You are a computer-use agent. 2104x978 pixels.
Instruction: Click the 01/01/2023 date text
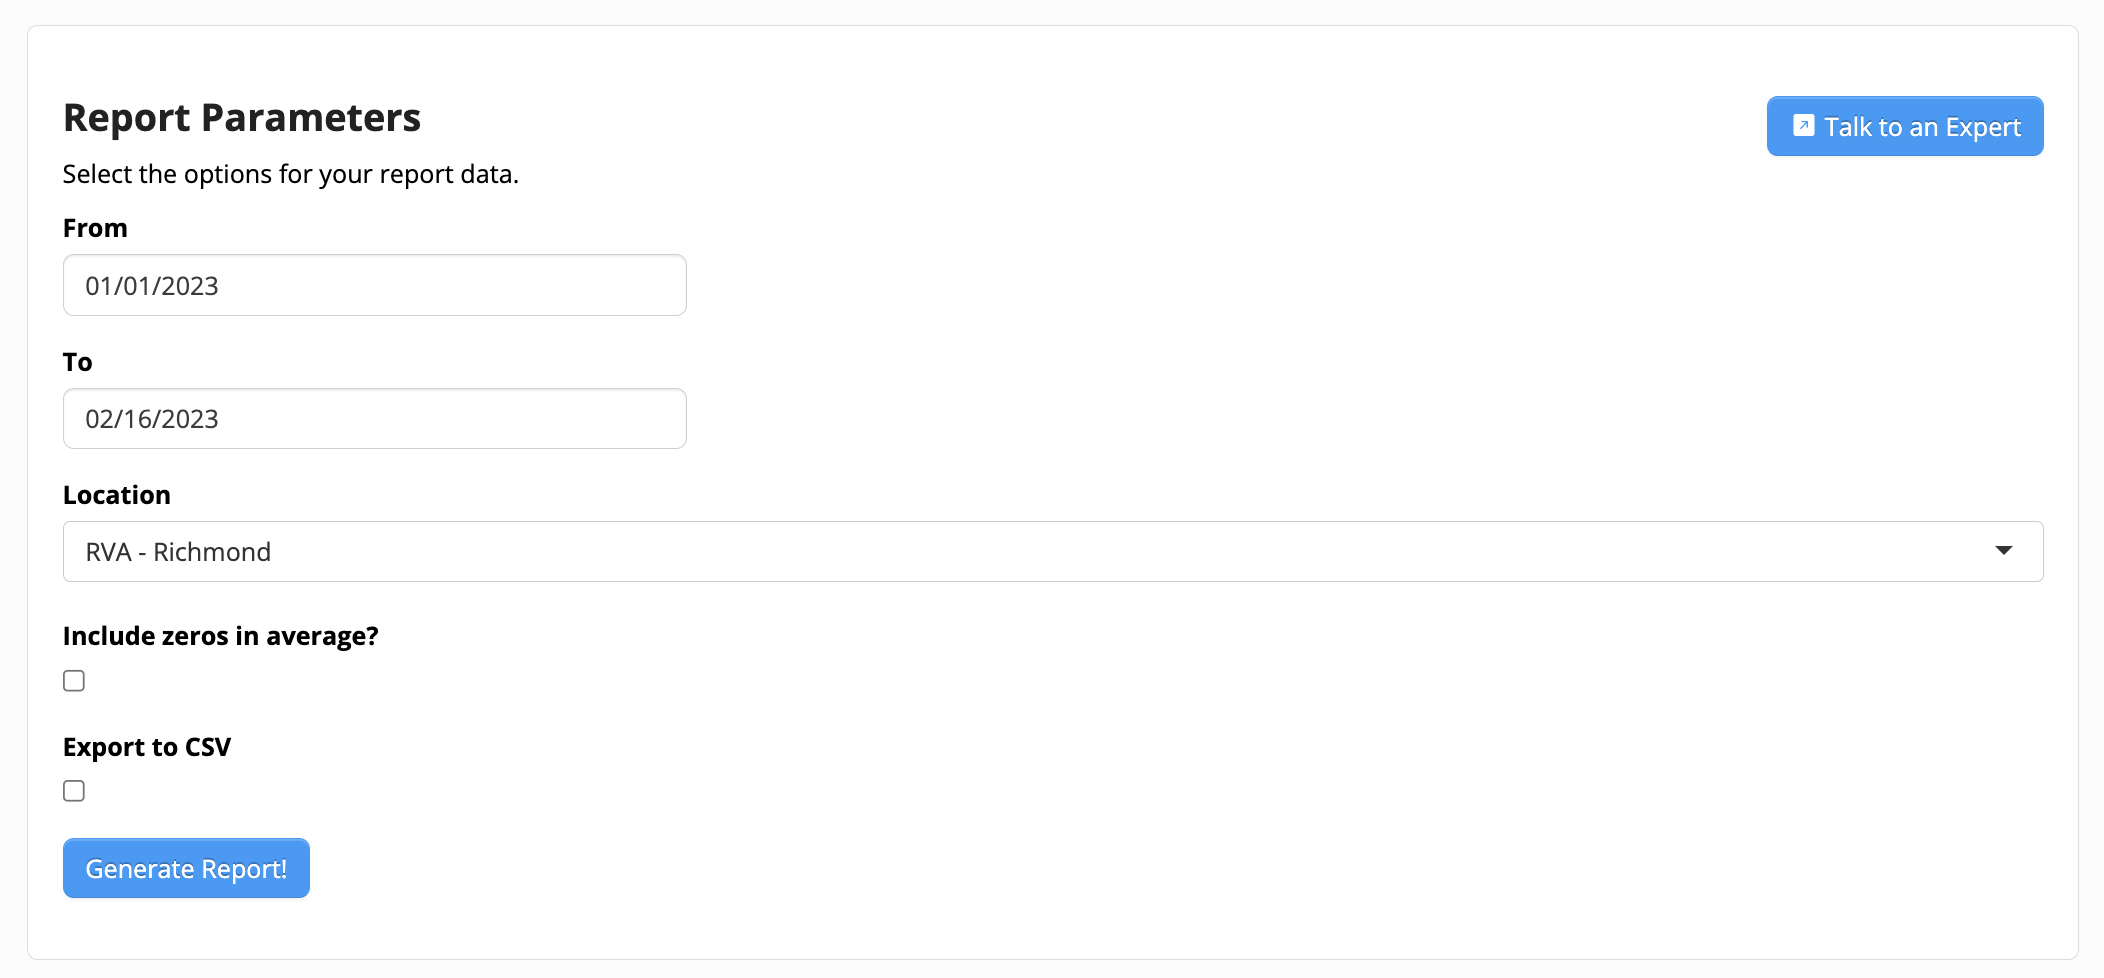(152, 286)
